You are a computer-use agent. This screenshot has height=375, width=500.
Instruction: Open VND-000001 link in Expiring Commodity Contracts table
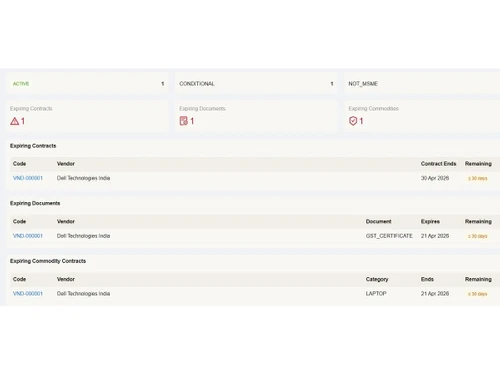[x=28, y=293]
